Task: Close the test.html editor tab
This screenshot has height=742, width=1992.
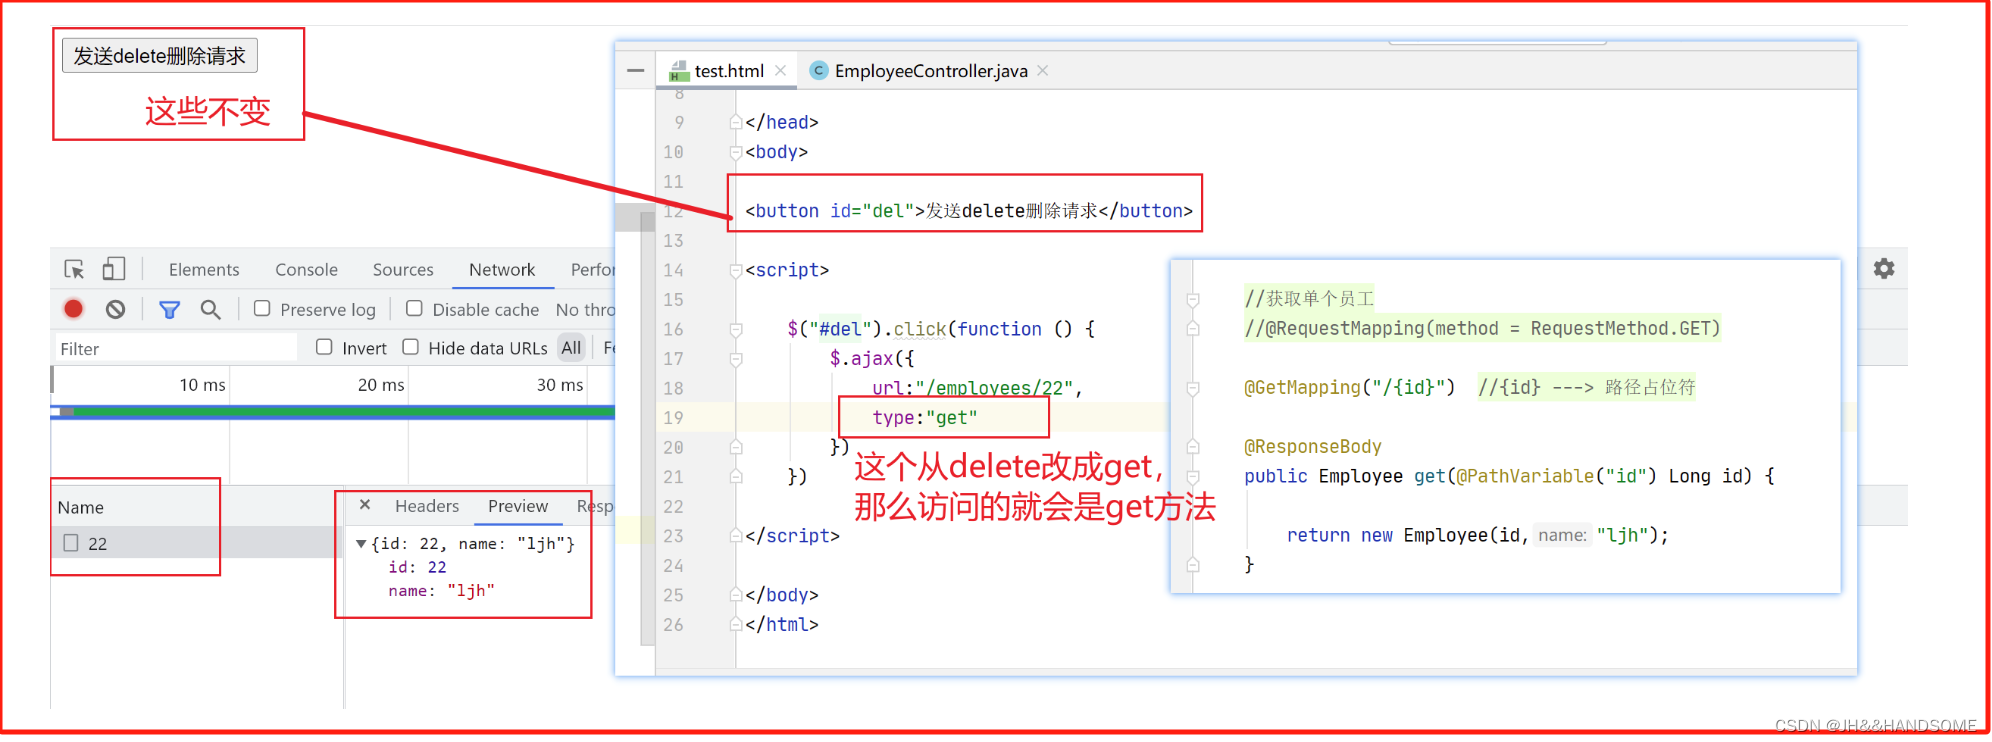Action: (x=781, y=71)
